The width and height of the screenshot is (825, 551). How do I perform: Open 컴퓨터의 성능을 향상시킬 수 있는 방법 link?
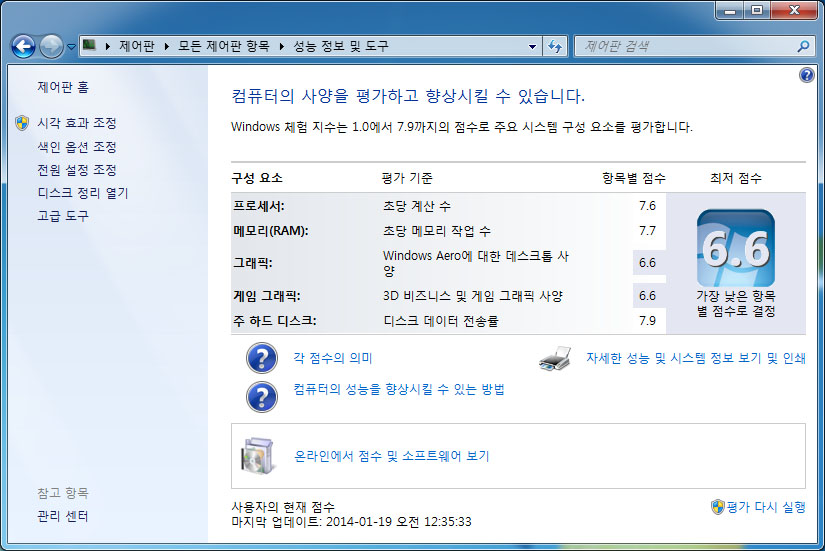click(x=399, y=389)
